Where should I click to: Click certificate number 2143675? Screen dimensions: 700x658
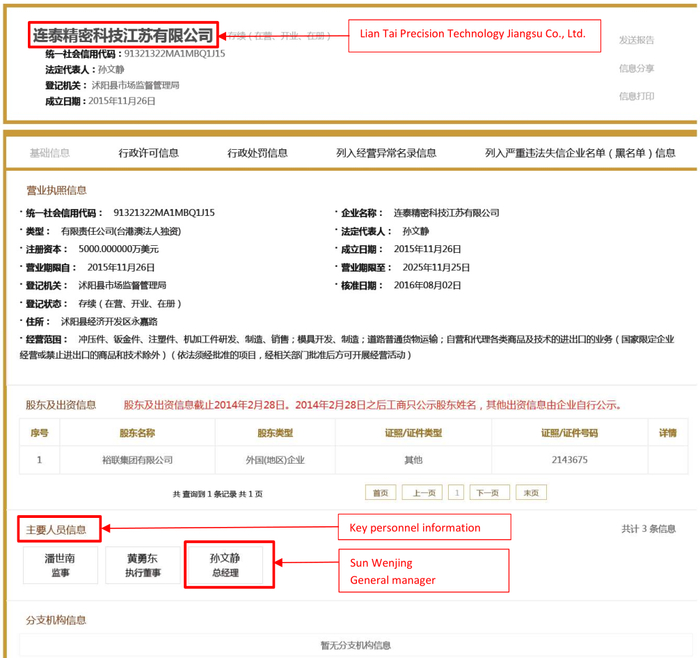(570, 460)
